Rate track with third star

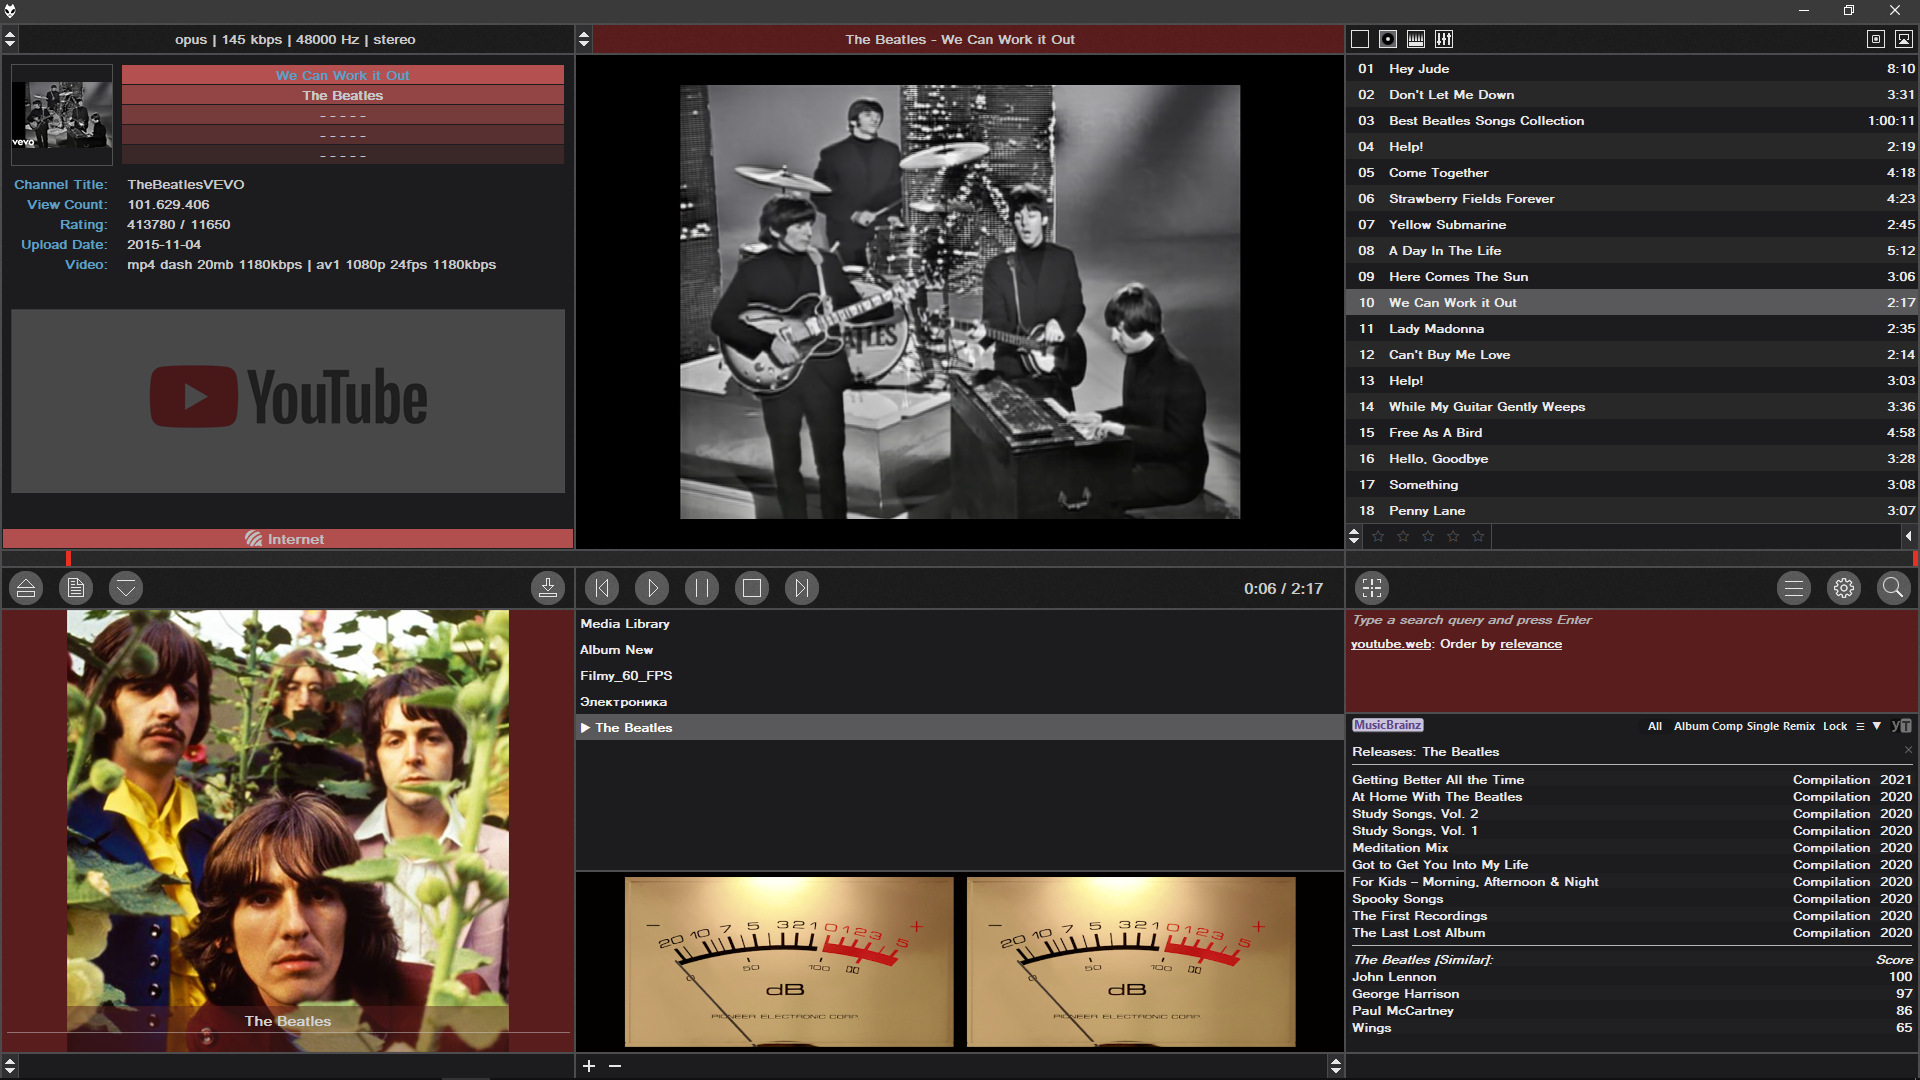tap(1428, 537)
